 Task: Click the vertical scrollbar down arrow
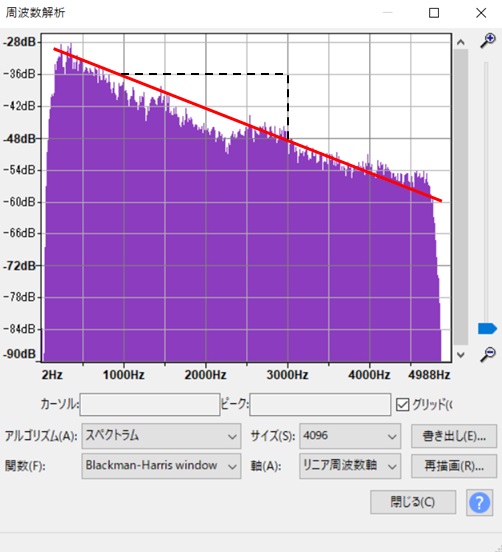tap(460, 355)
